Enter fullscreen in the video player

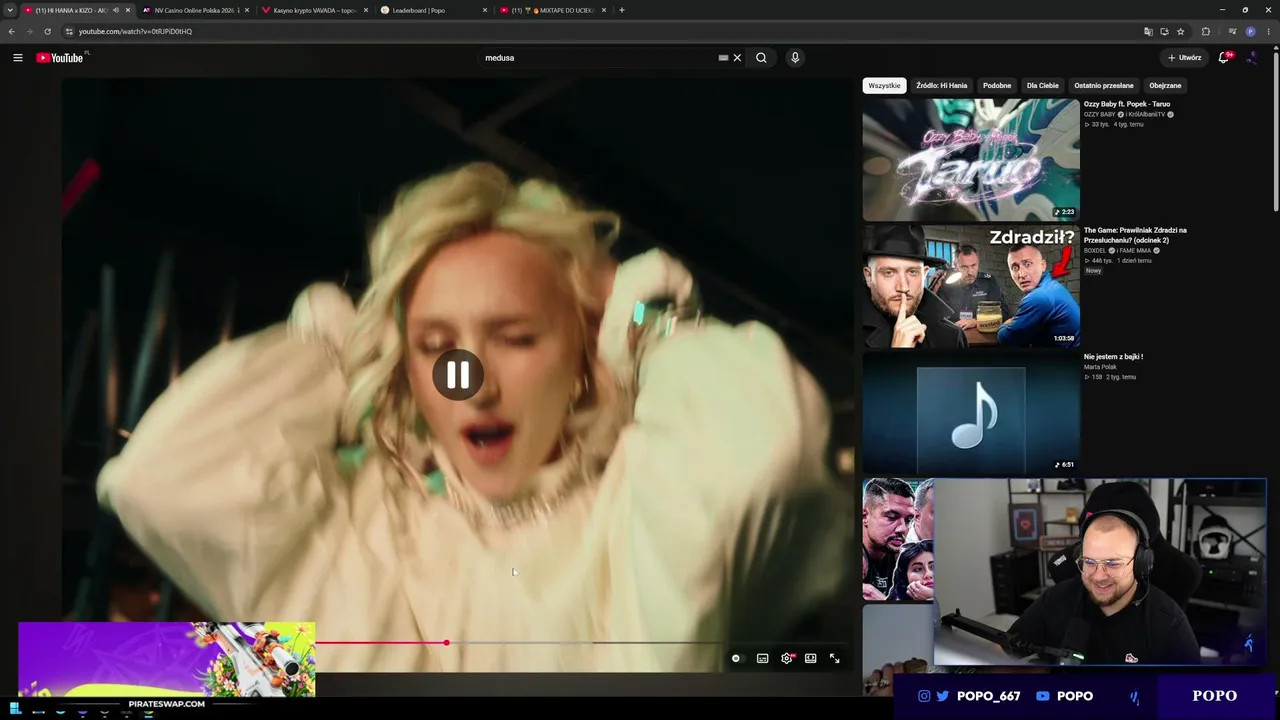pyautogui.click(x=835, y=658)
